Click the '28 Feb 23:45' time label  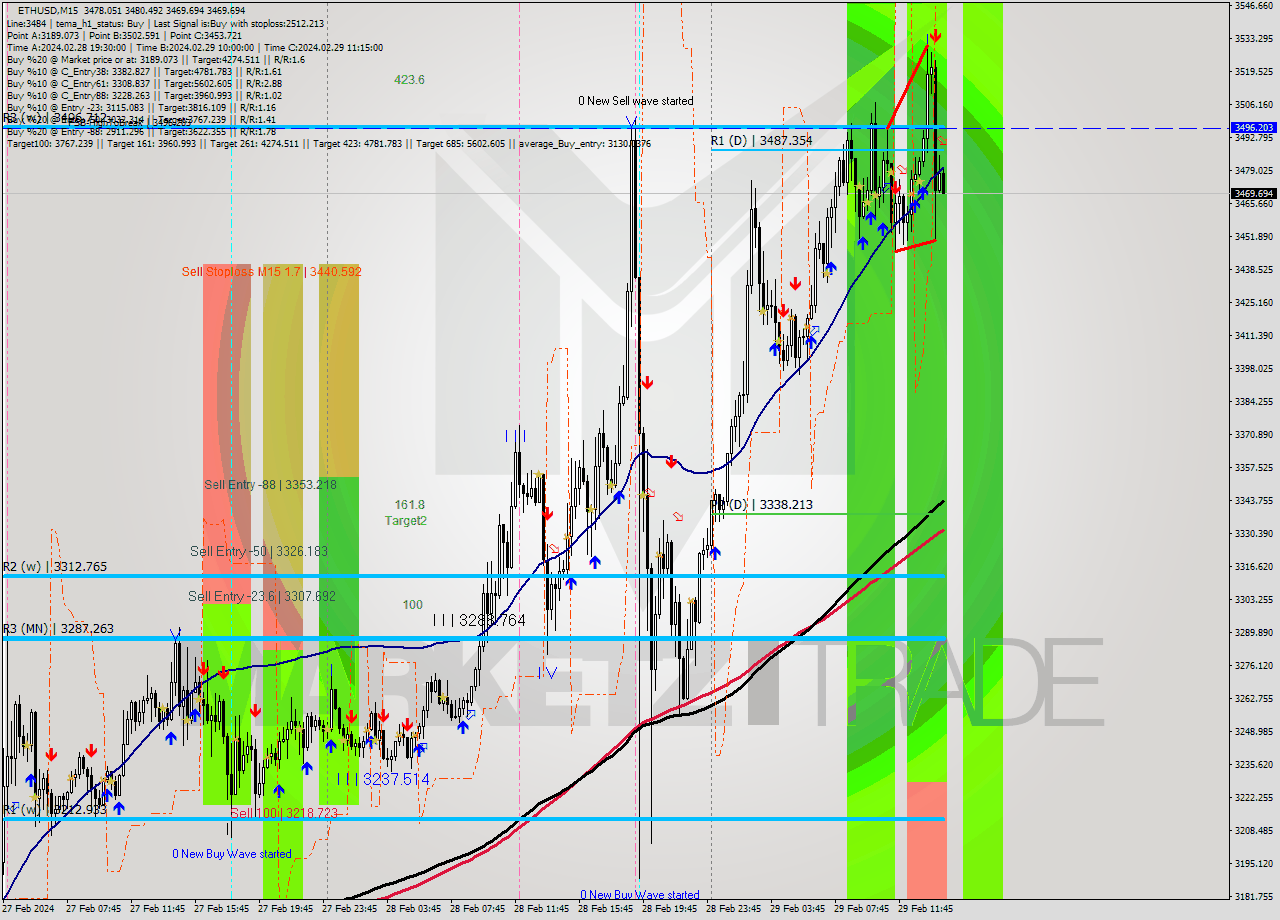click(733, 910)
